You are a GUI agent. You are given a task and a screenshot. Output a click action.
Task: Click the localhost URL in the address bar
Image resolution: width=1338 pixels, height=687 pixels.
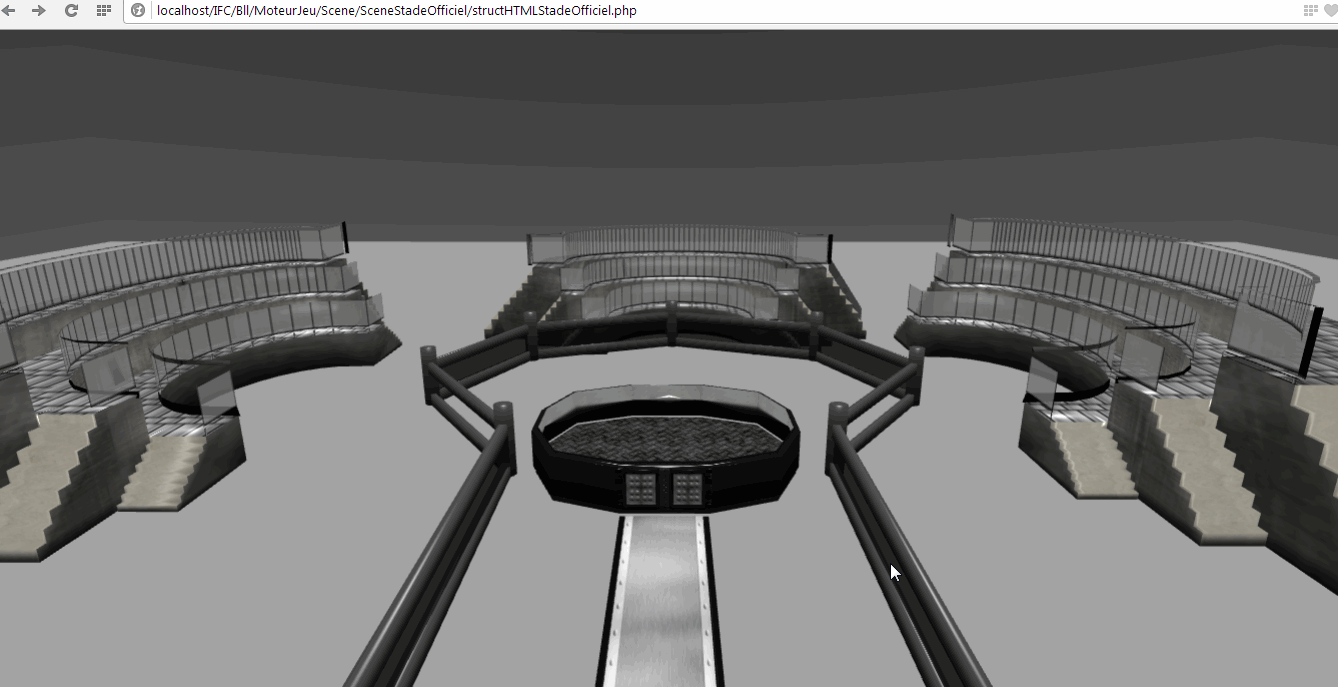pos(396,11)
